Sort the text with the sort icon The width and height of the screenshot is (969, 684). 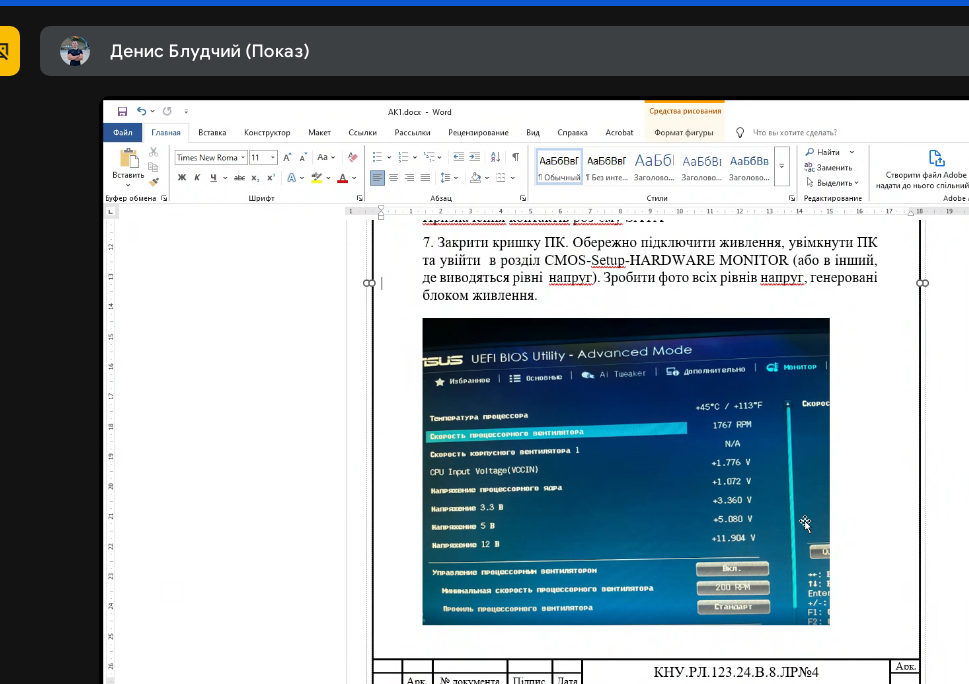[x=495, y=158]
